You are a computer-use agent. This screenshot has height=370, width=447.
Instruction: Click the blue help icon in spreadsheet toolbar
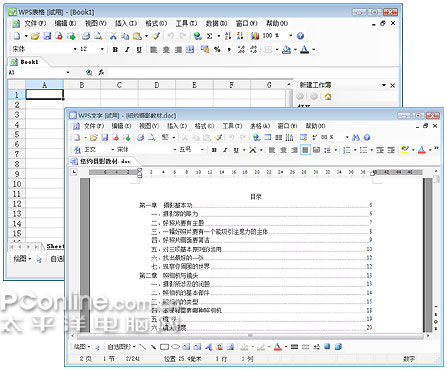(x=300, y=36)
